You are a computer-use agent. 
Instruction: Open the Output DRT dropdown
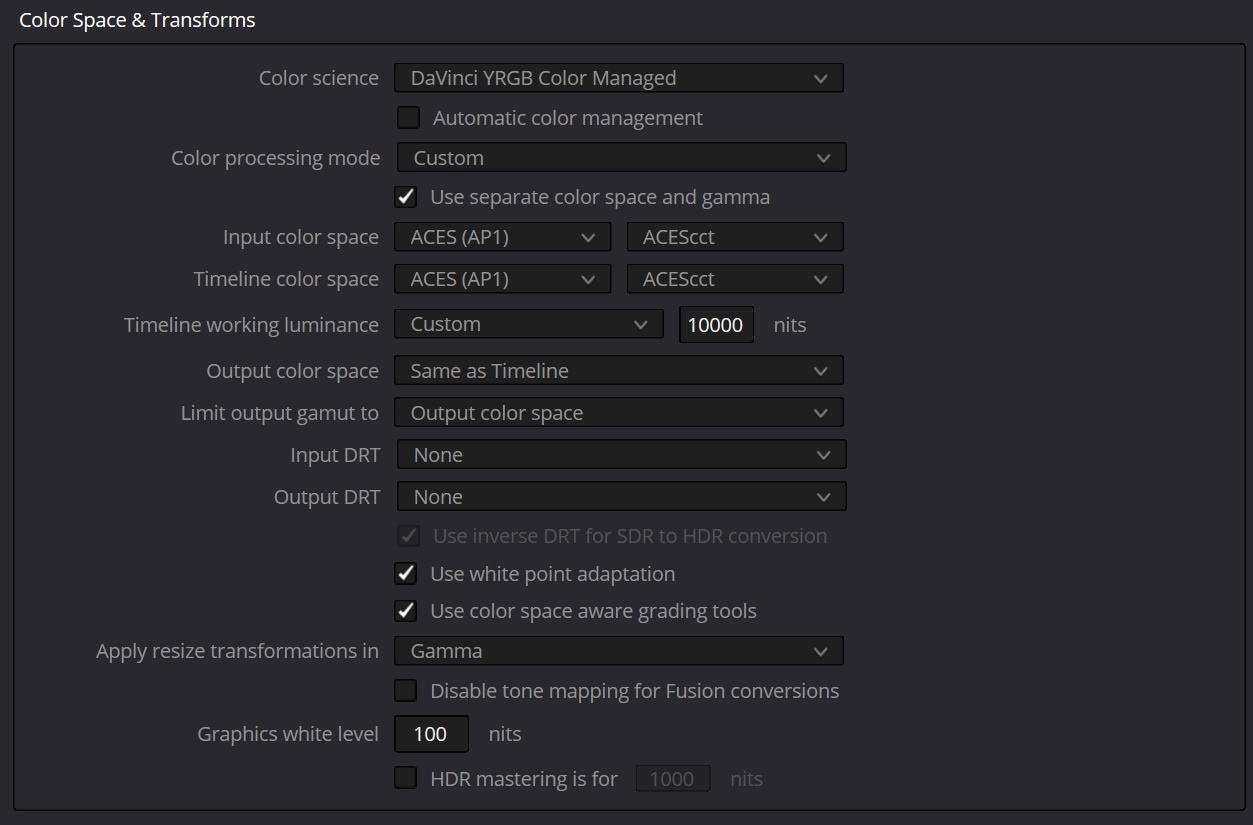point(622,497)
